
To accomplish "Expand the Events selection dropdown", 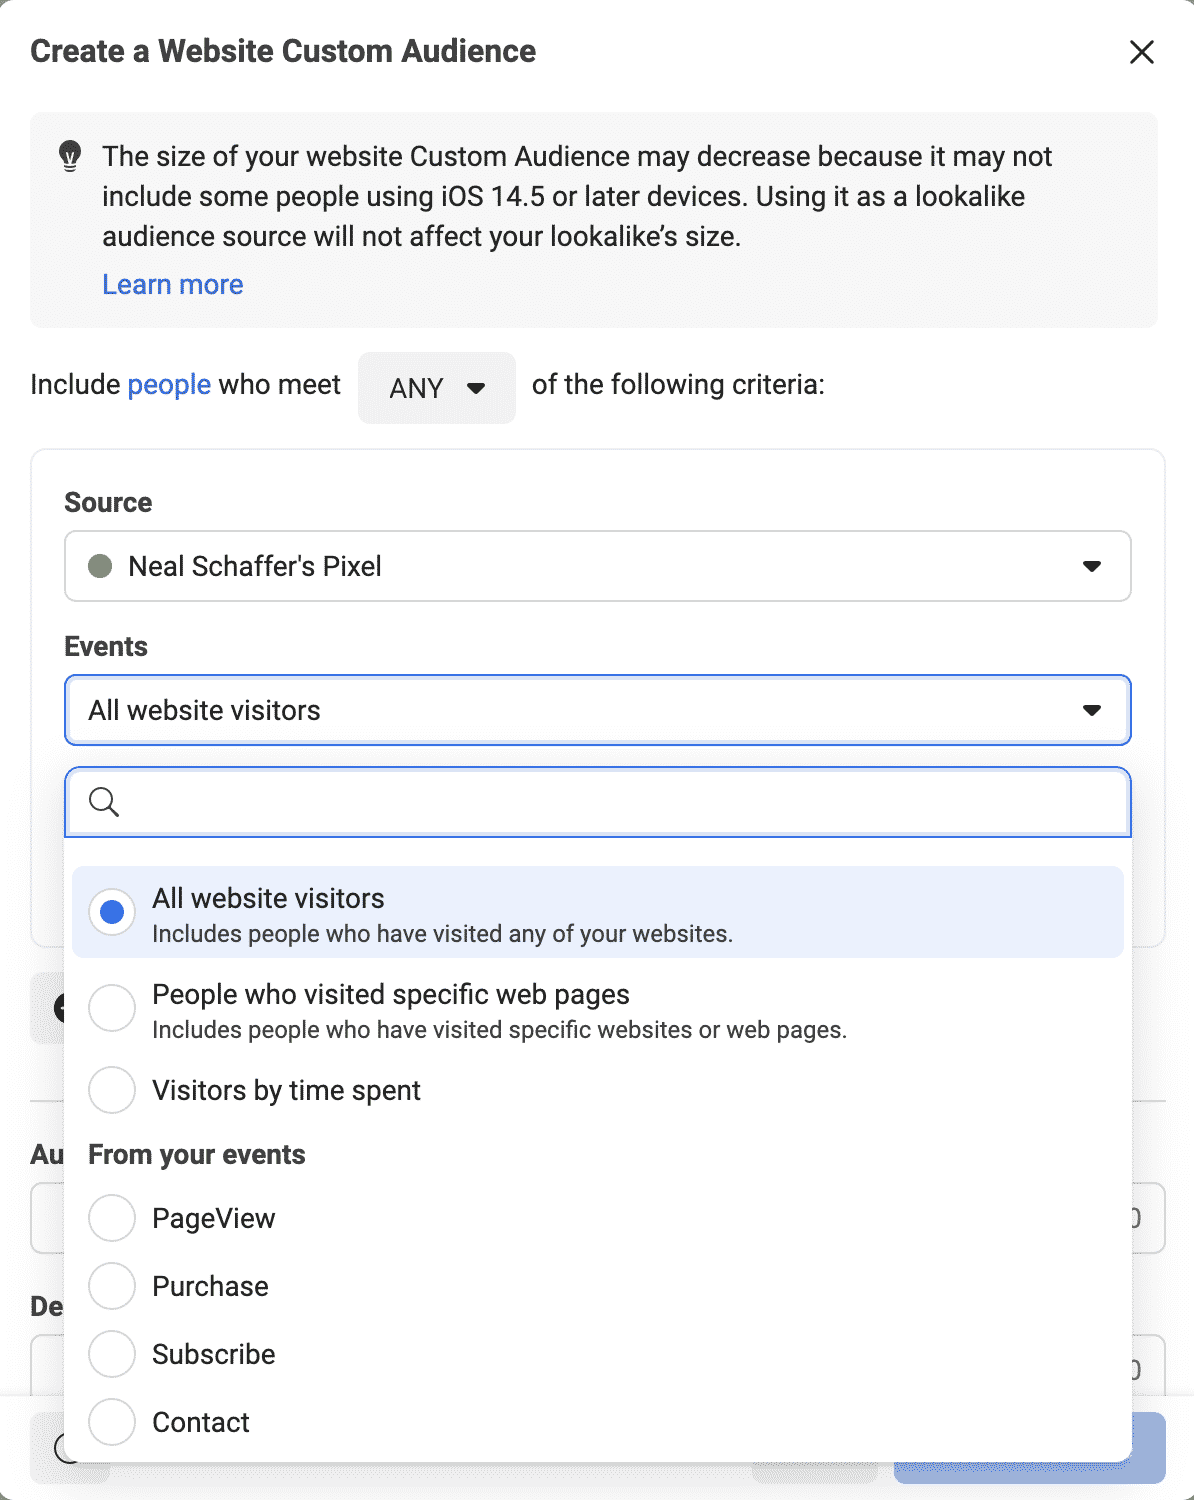I will click(x=597, y=710).
